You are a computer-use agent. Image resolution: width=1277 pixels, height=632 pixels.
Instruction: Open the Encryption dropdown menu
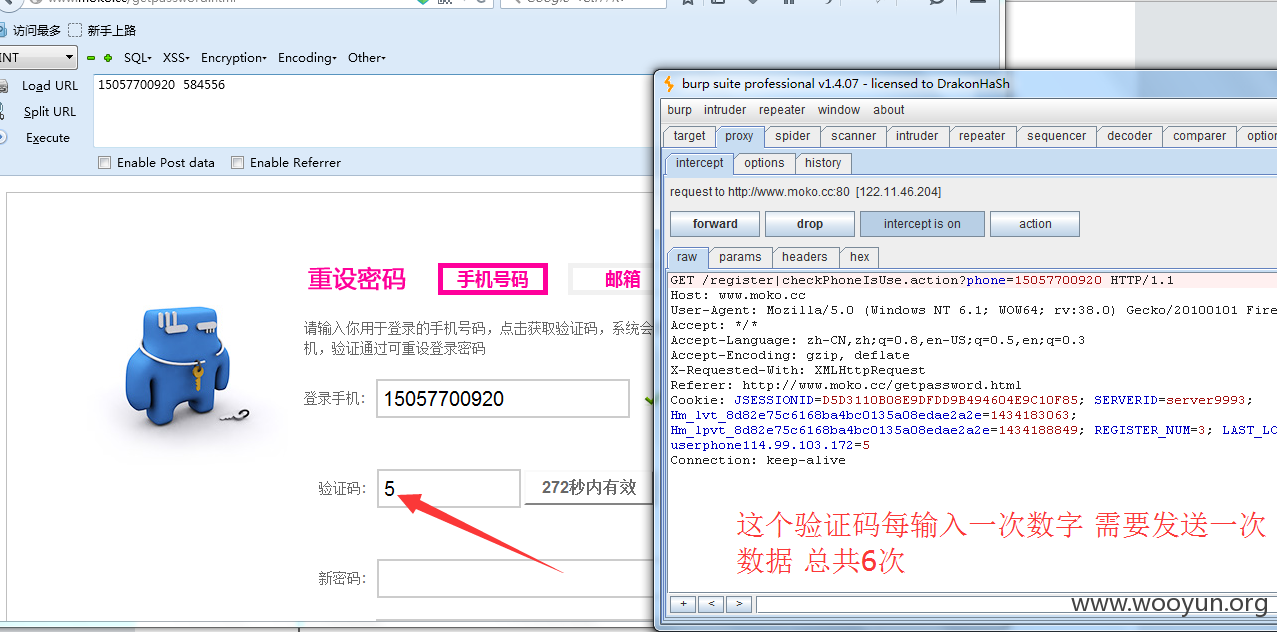coord(234,58)
